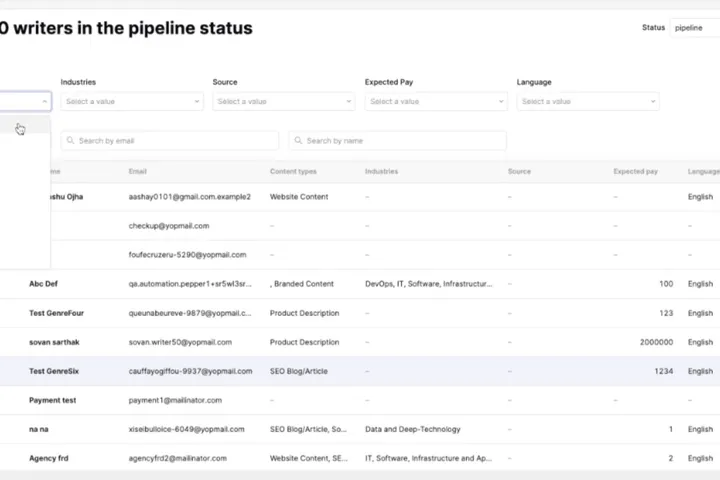Image resolution: width=720 pixels, height=480 pixels.
Task: Click email payment1@mailinator.com
Action: point(175,400)
